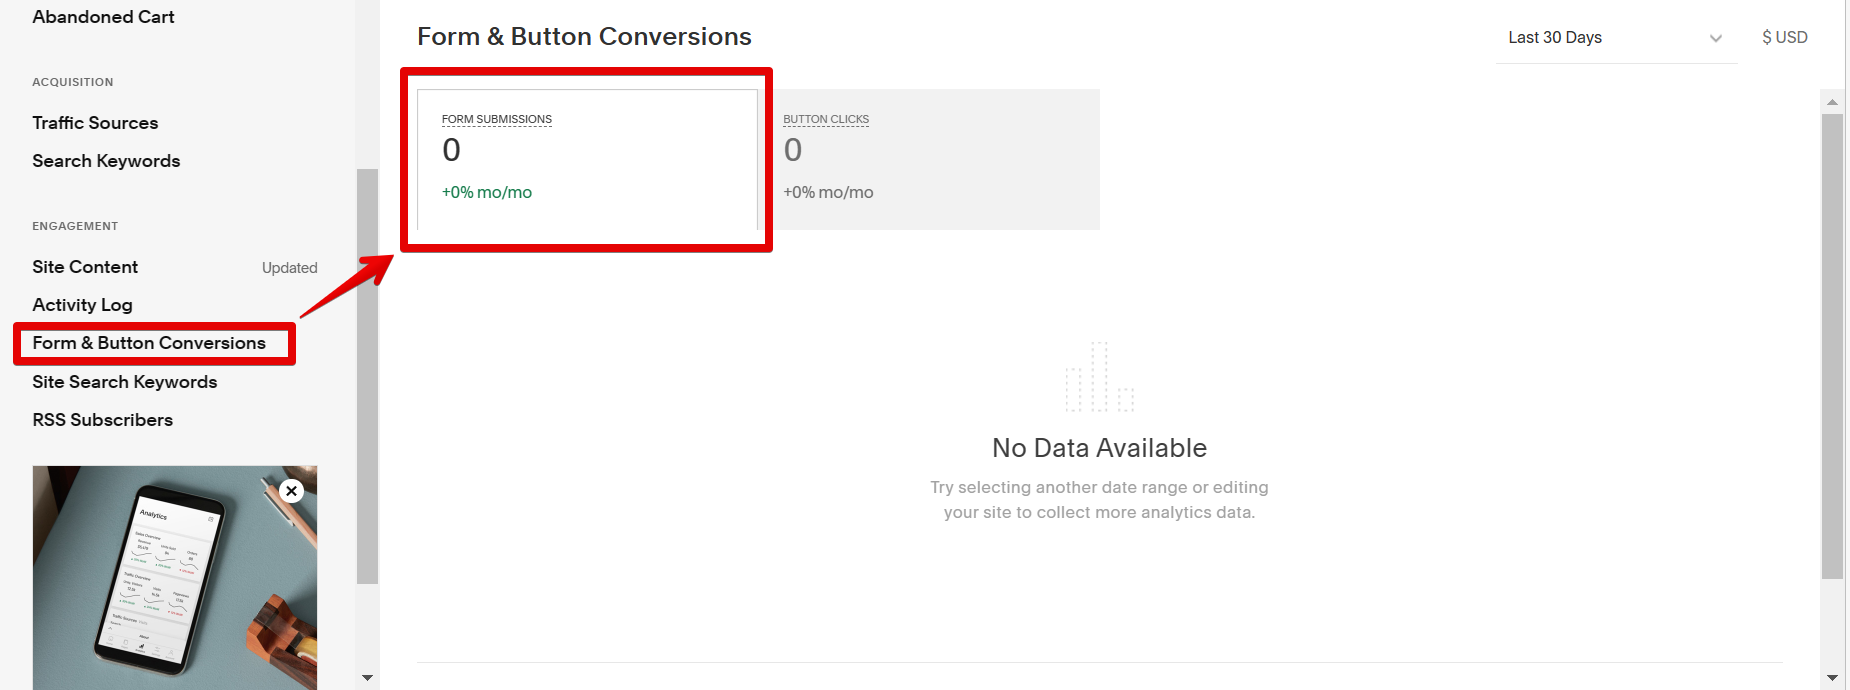Go to Traffic Sources

coord(95,123)
